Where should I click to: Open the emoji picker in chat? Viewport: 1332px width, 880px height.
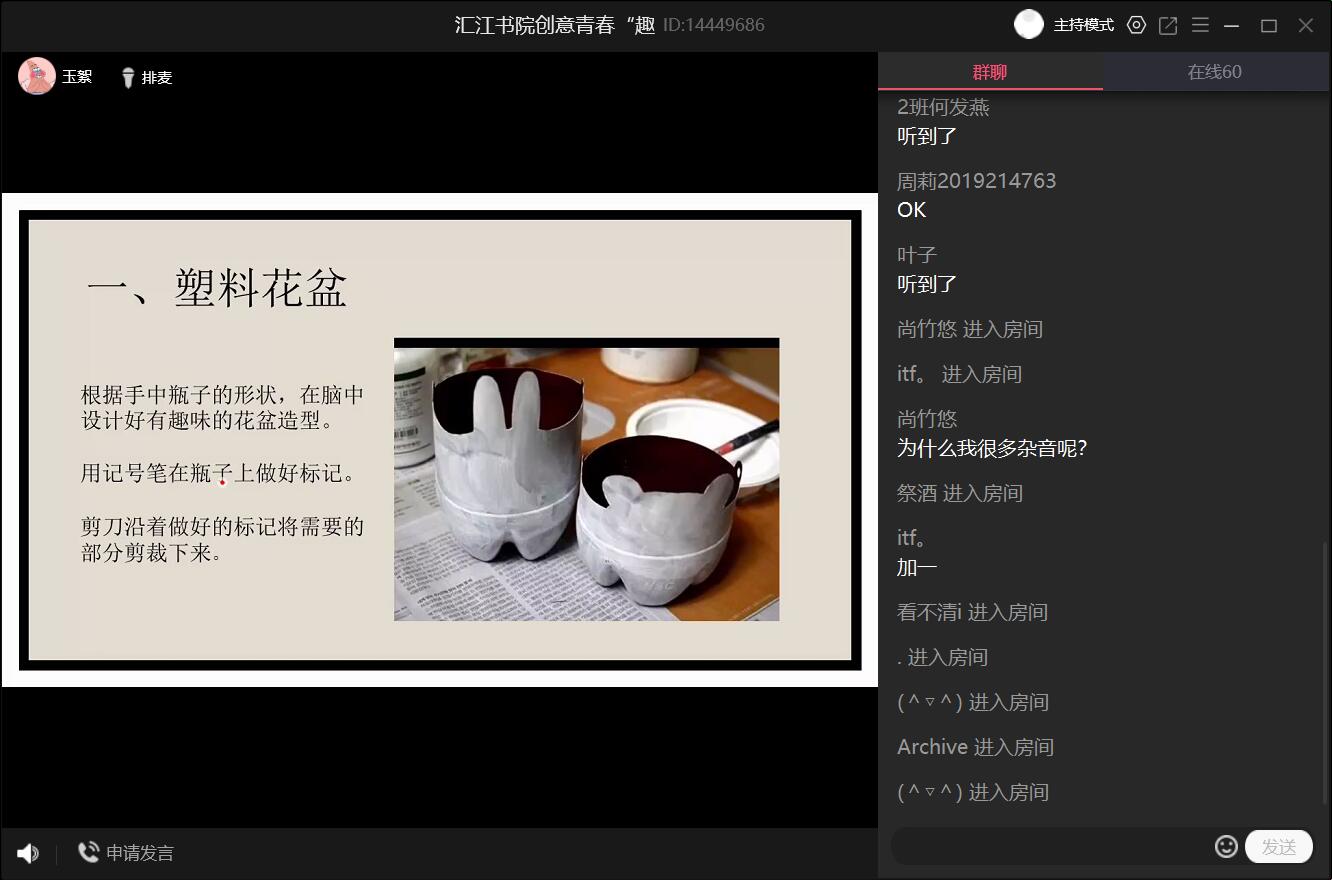tap(1226, 846)
